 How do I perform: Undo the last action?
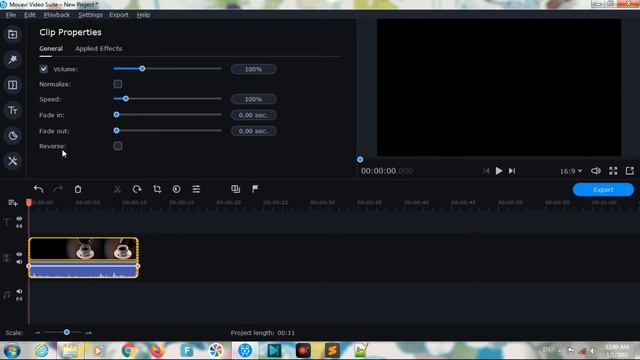[x=38, y=189]
